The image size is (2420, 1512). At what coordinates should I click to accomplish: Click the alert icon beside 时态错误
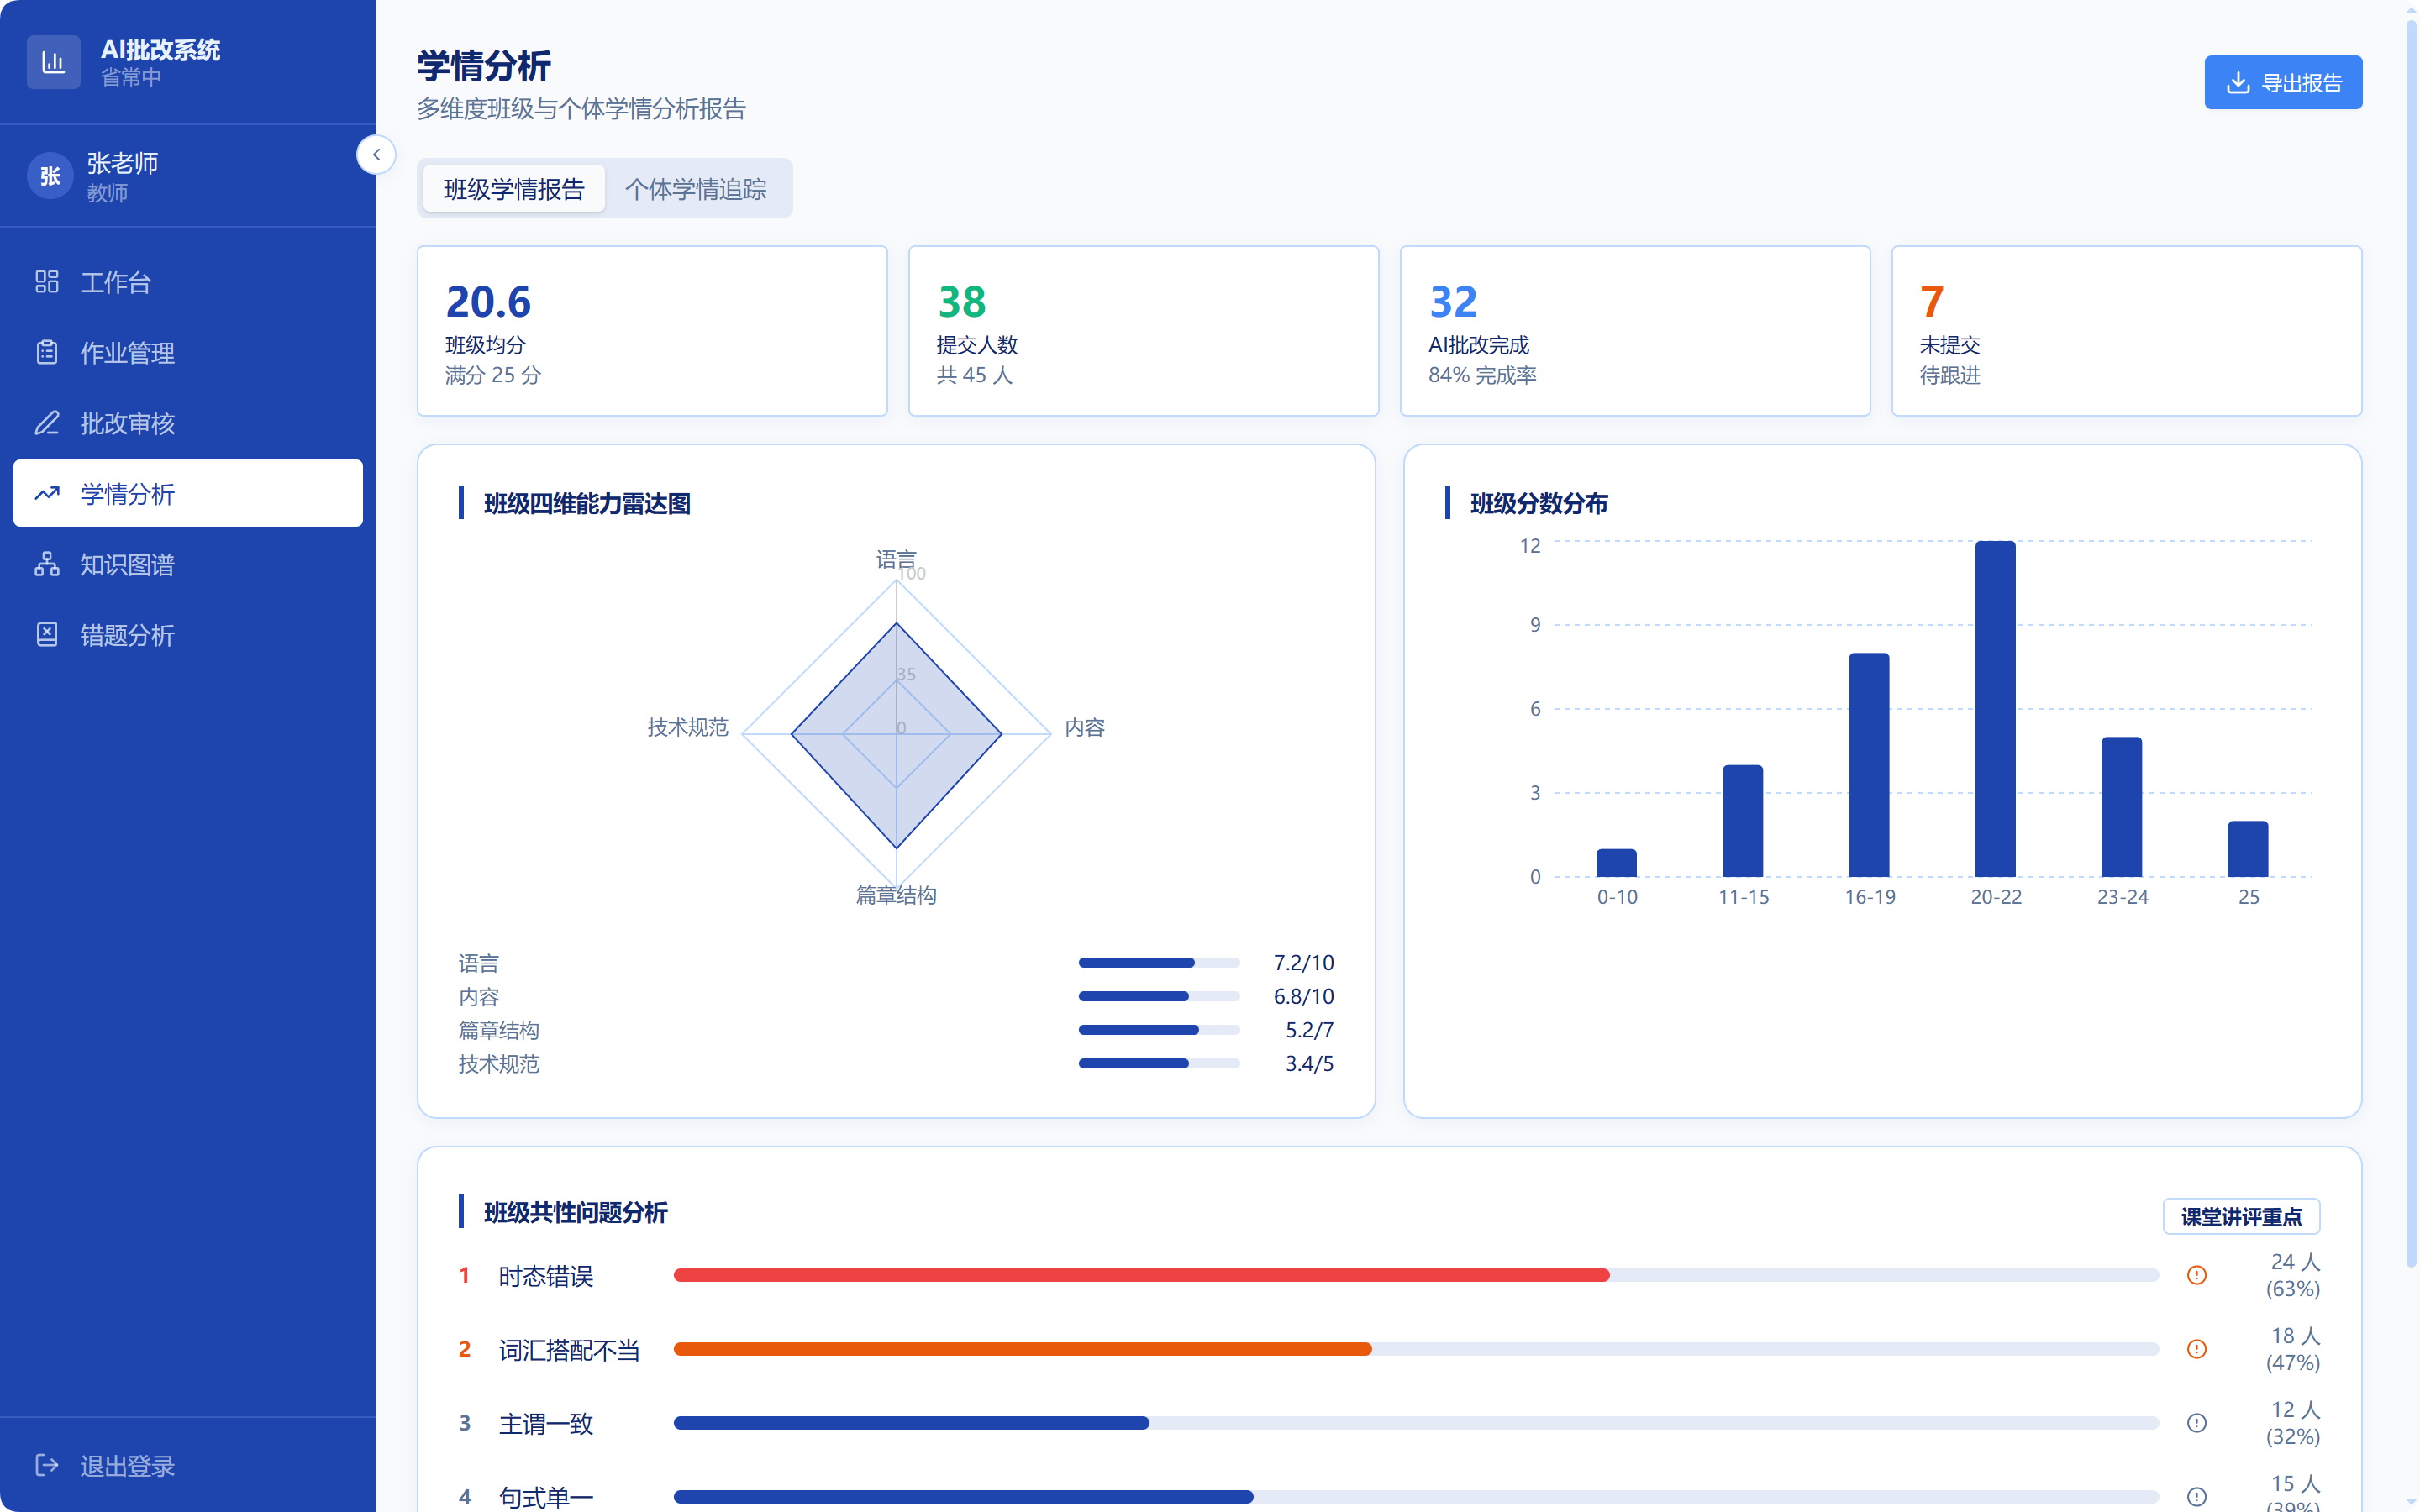pos(2196,1275)
